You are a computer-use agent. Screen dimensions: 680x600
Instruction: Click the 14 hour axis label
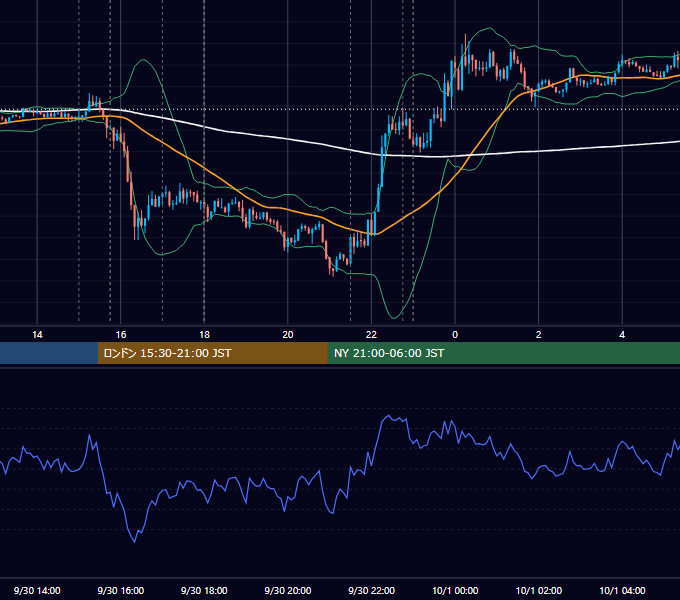(x=37, y=335)
